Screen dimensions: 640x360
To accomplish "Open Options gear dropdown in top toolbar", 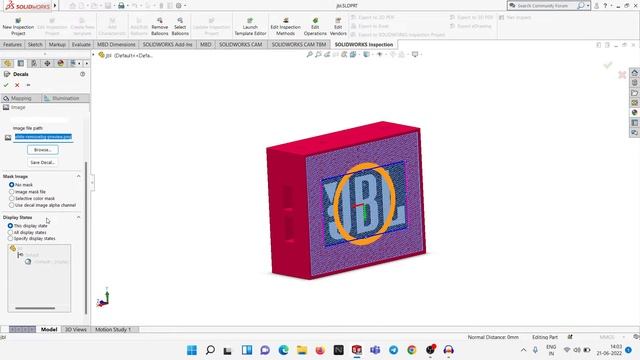I will click(x=185, y=6).
